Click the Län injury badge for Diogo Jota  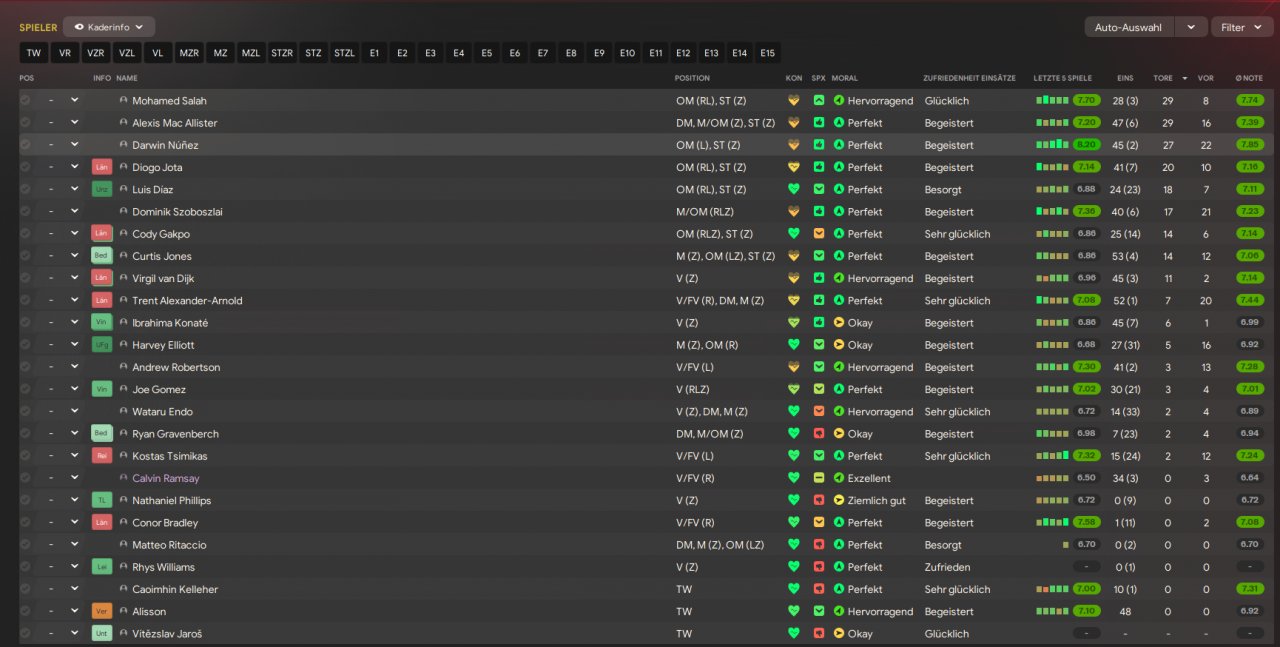tap(101, 167)
